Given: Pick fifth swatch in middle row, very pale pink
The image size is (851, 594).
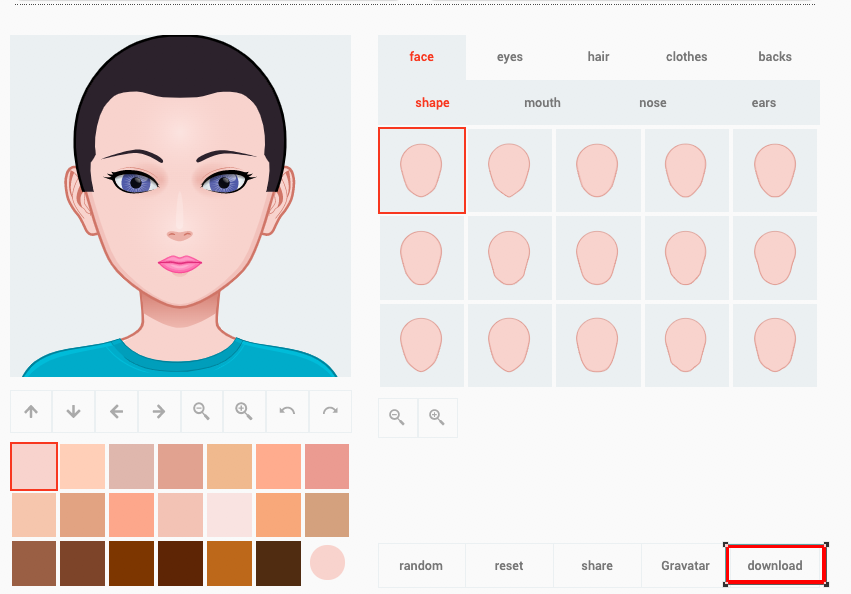Looking at the screenshot, I should [230, 515].
